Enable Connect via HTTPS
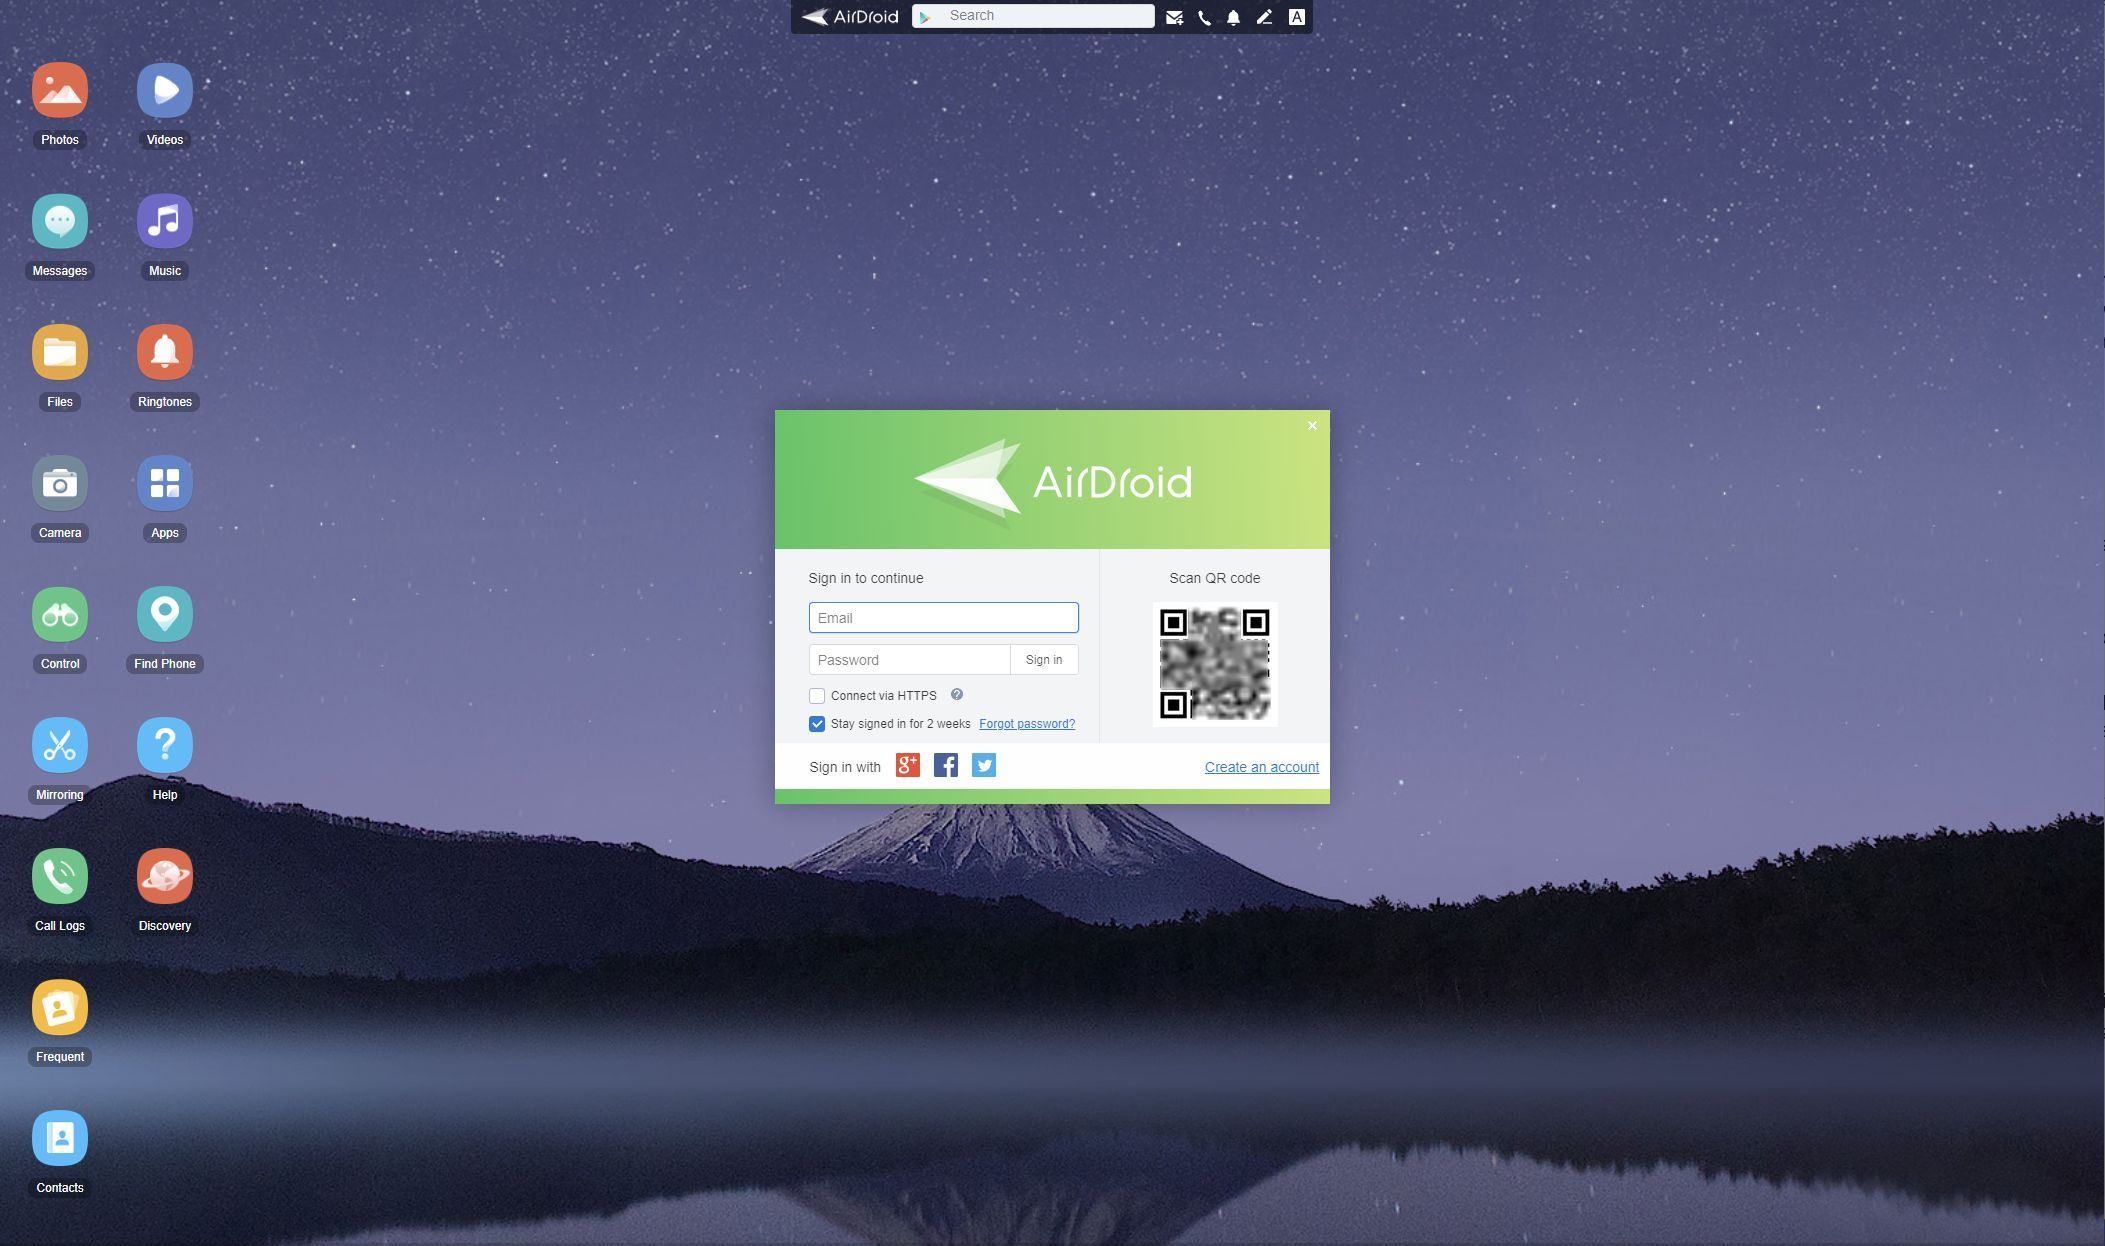 [x=817, y=695]
